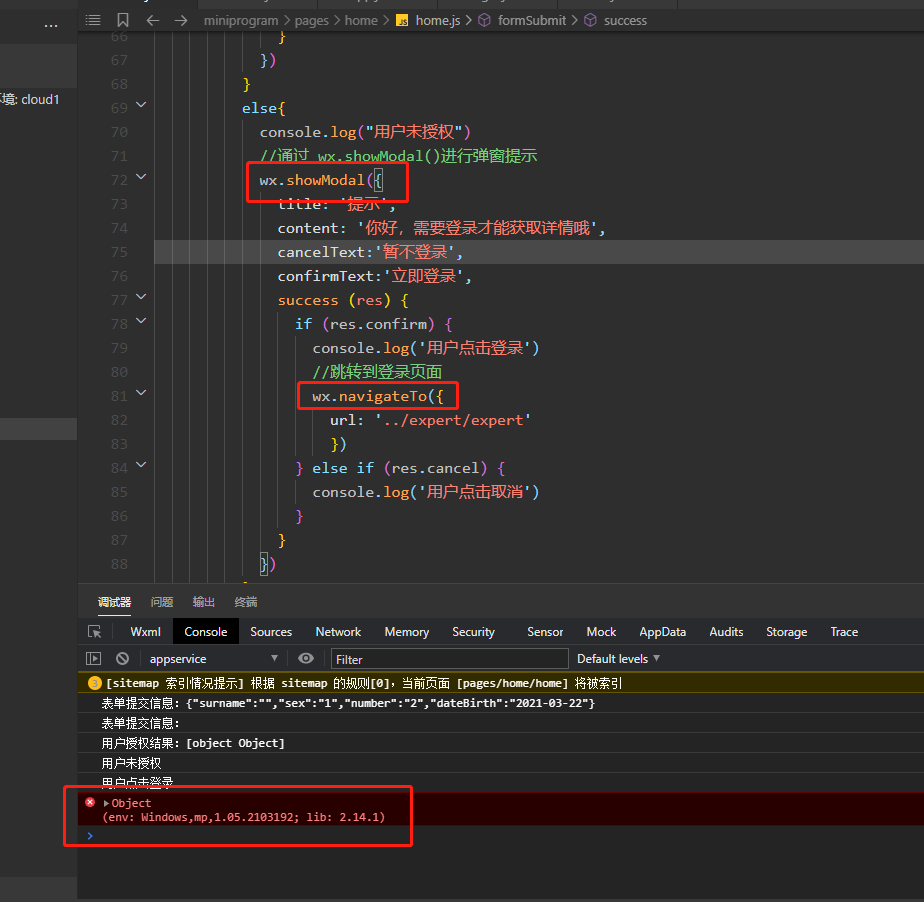Fold the wx.showModal block at line 72
The height and width of the screenshot is (902, 924).
(x=141, y=177)
